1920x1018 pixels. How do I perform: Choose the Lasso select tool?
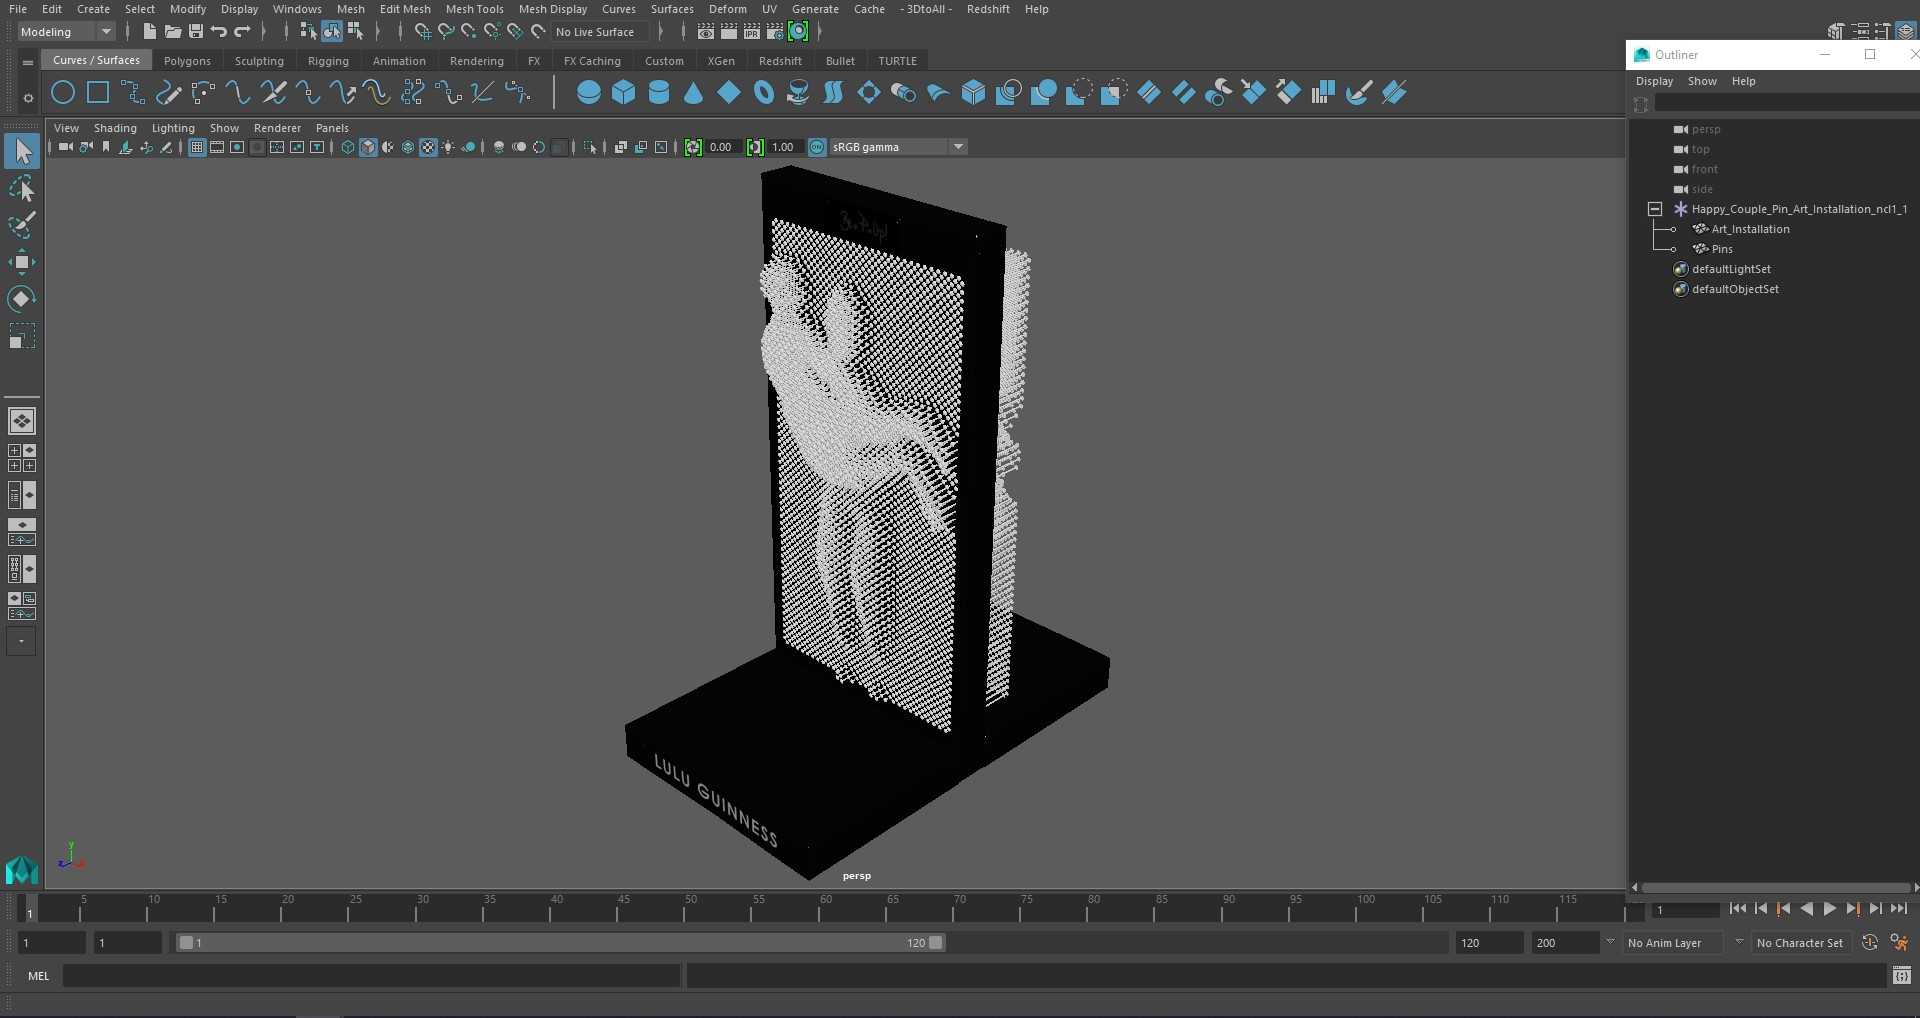pos(22,189)
